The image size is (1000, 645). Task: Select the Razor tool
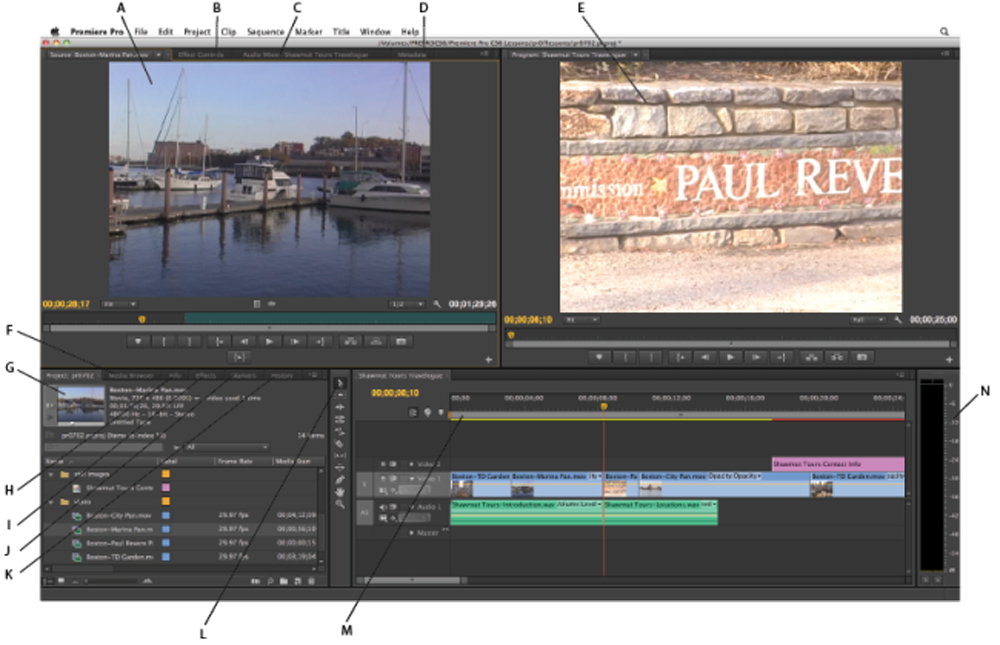coord(340,443)
